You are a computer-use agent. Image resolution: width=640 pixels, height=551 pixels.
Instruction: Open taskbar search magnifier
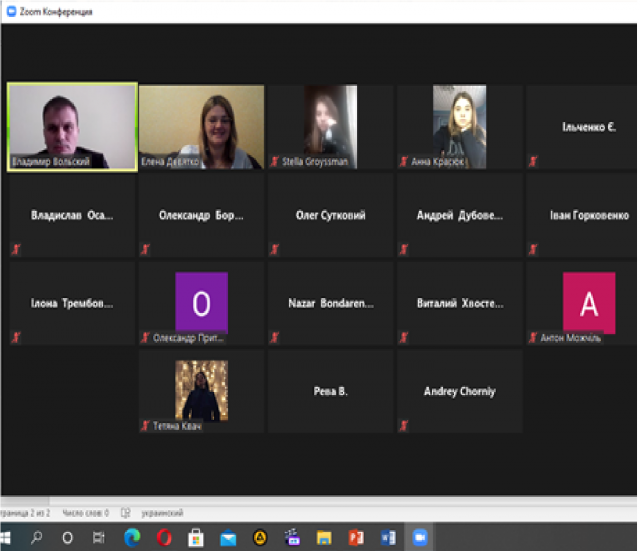(36, 538)
